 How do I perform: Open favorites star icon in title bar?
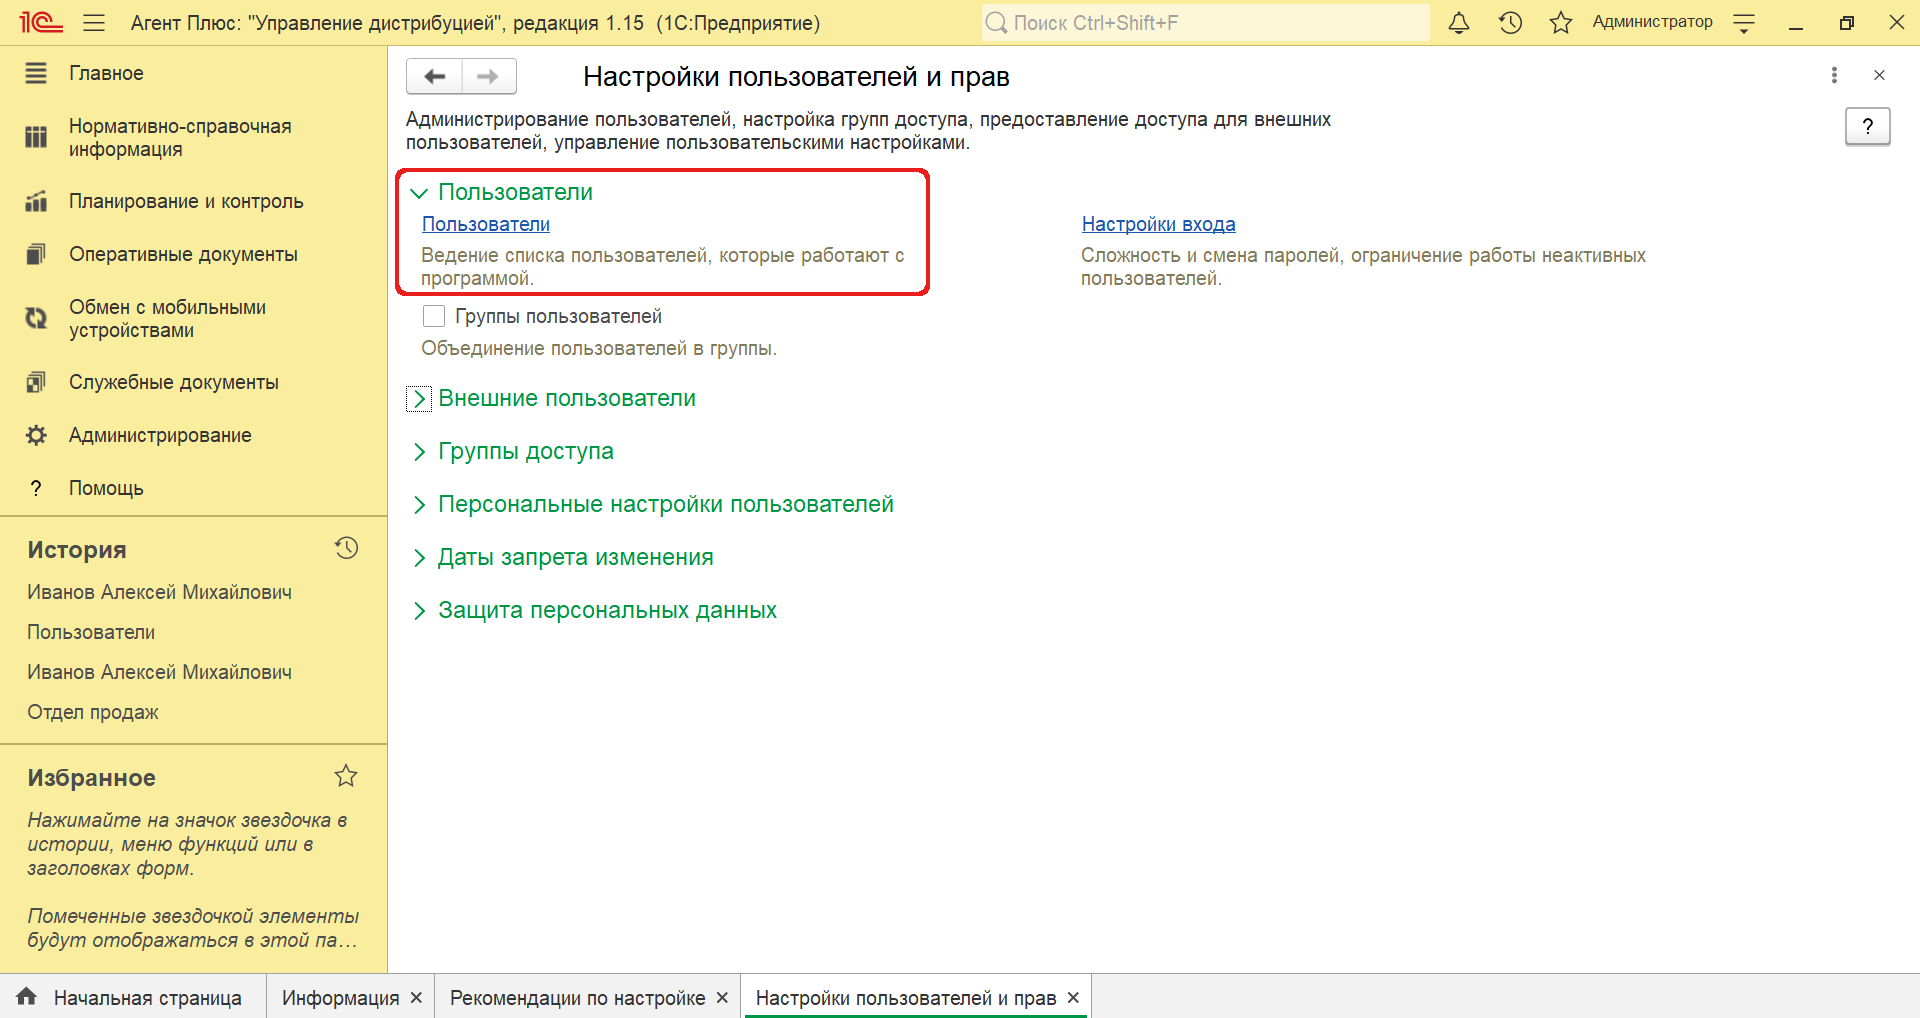(x=1560, y=23)
